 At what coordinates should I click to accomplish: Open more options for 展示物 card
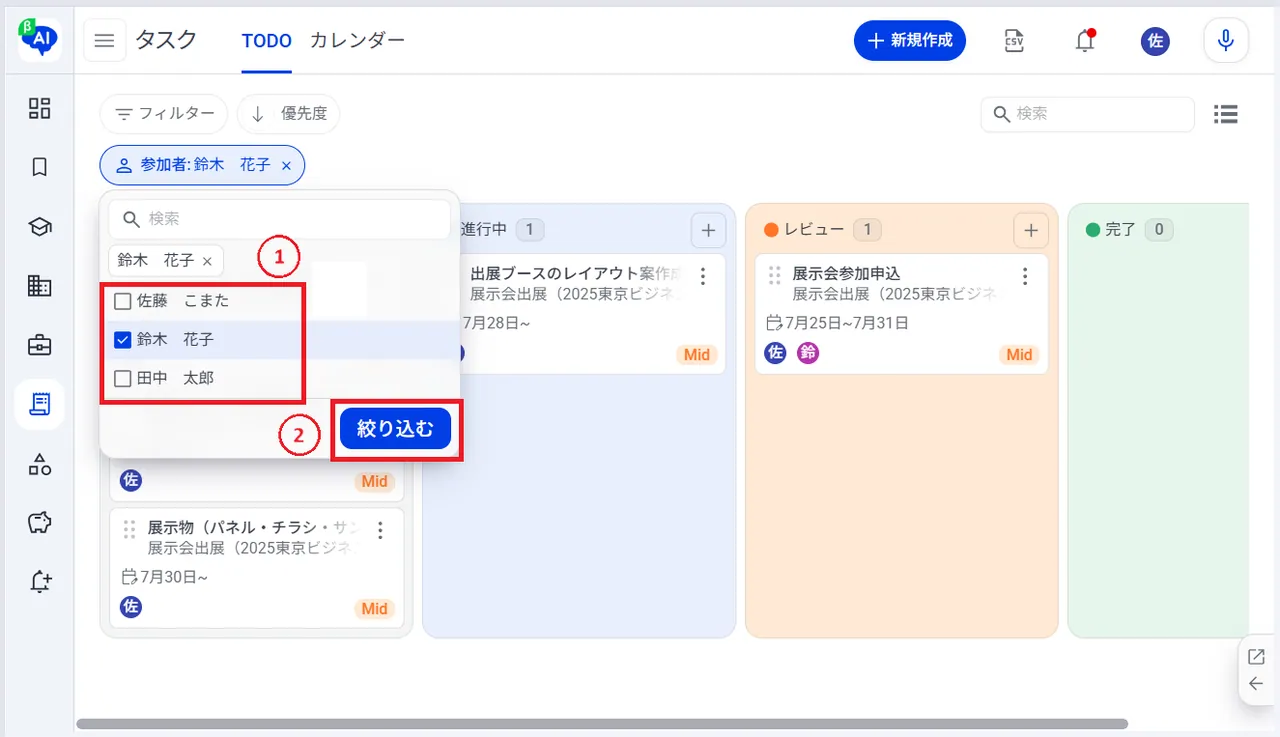(380, 530)
